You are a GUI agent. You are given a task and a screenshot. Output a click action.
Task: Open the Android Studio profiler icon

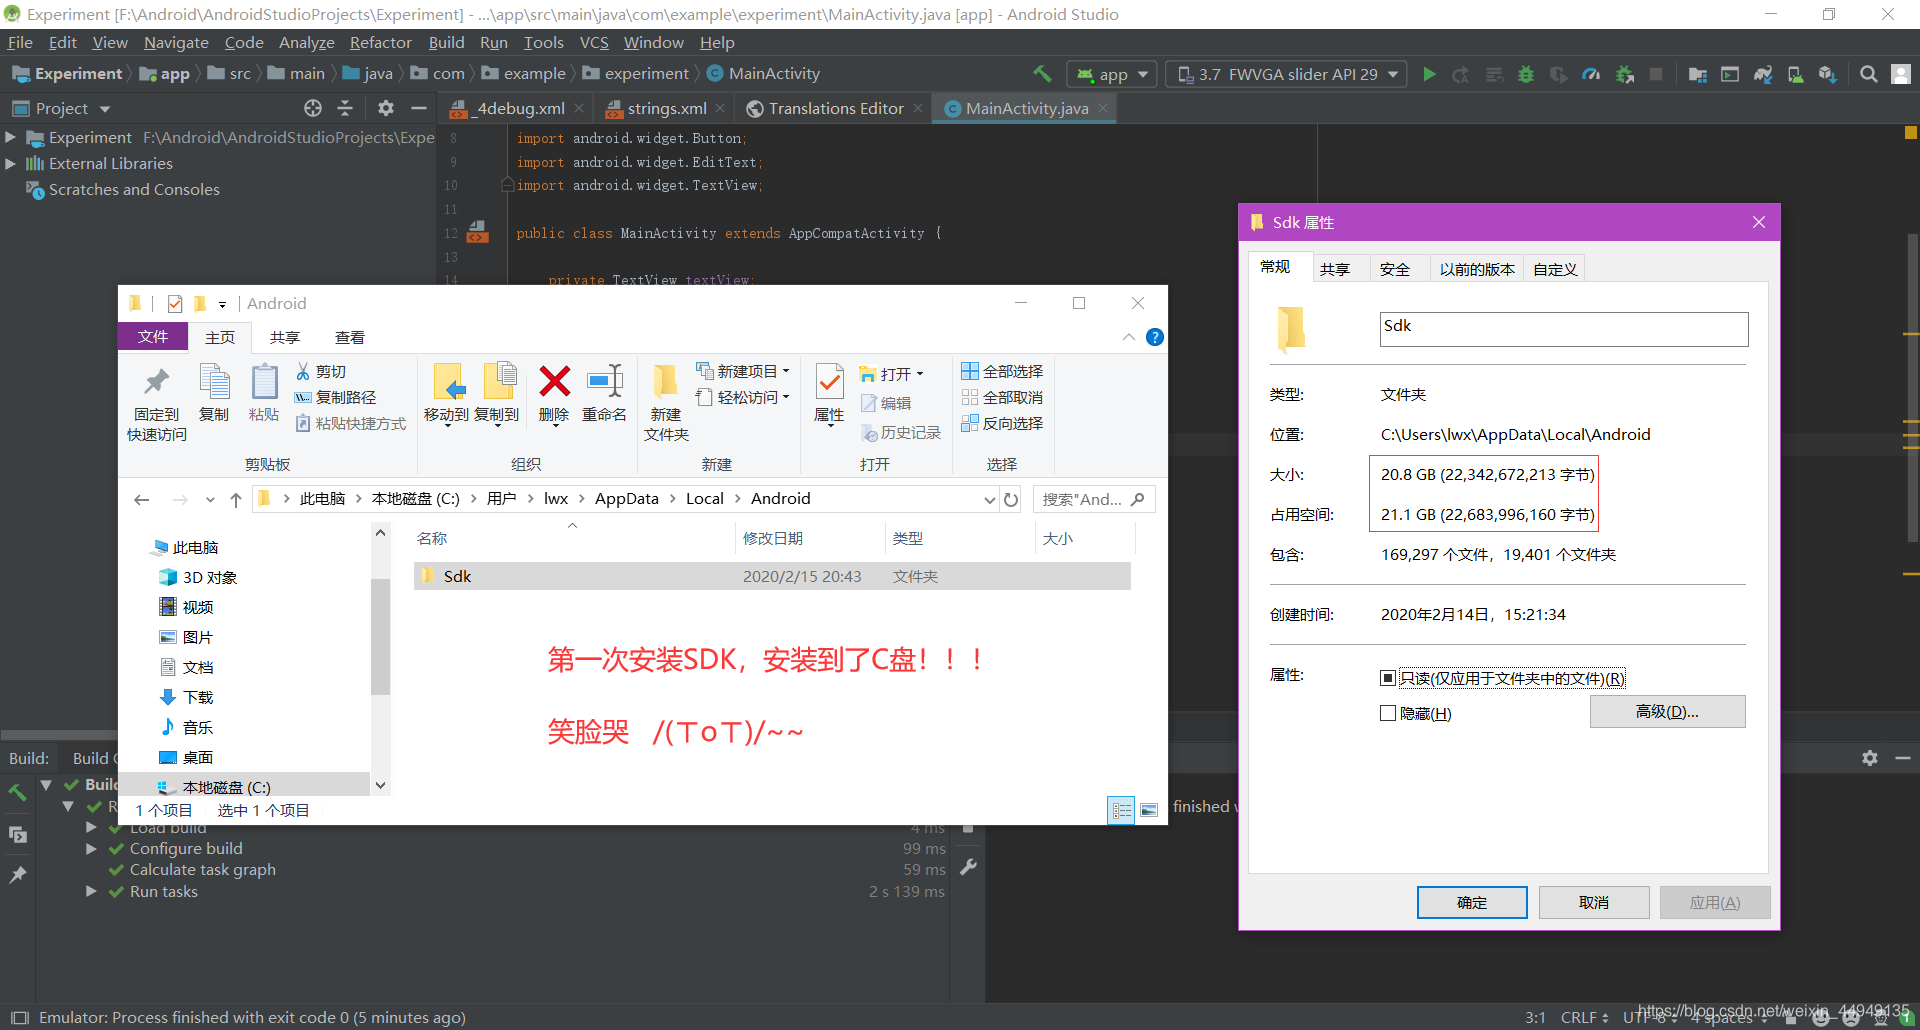tap(1591, 74)
